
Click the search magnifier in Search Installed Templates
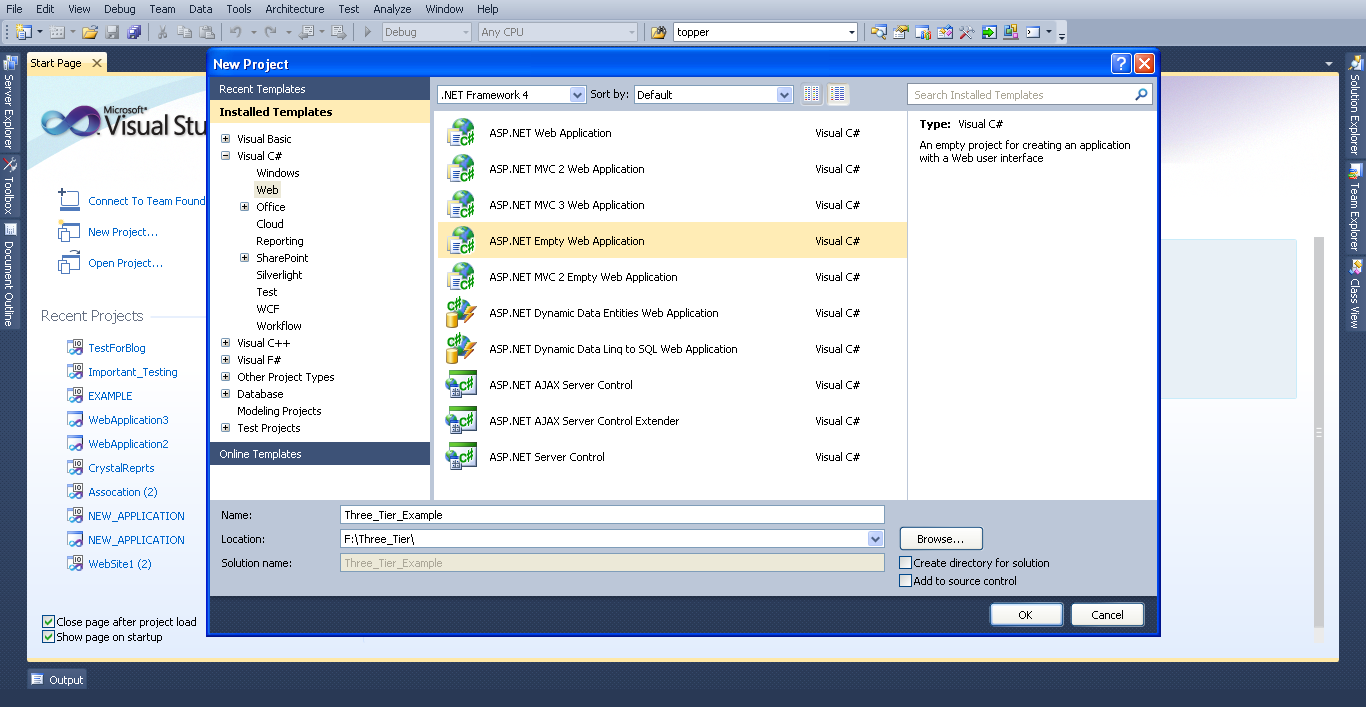pyautogui.click(x=1141, y=95)
